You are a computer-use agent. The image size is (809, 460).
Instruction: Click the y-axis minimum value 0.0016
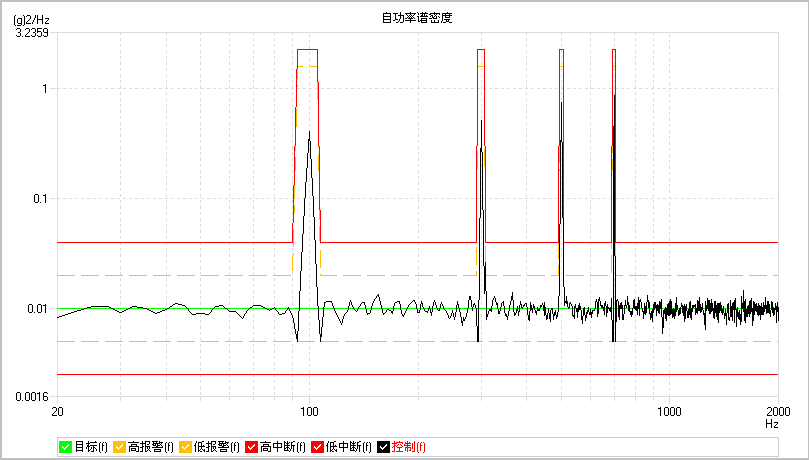[x=32, y=397]
